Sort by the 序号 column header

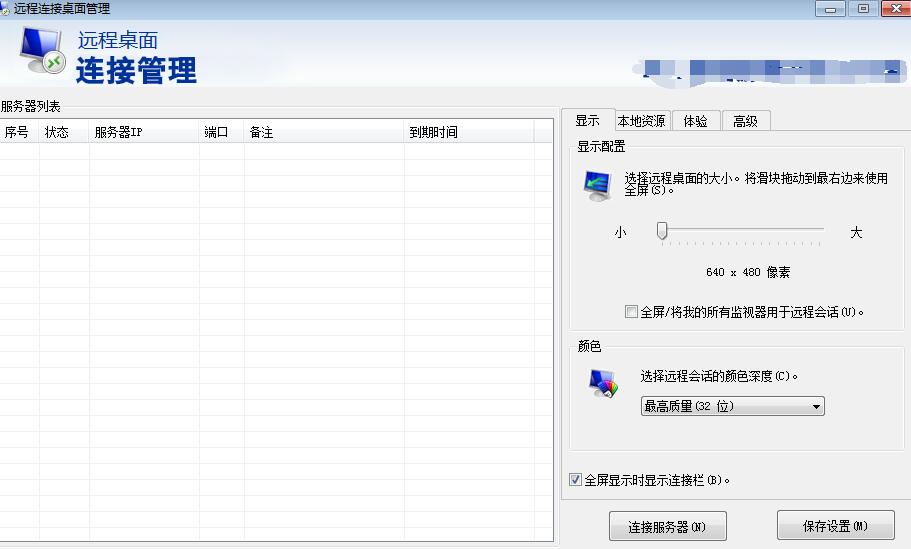pyautogui.click(x=18, y=132)
